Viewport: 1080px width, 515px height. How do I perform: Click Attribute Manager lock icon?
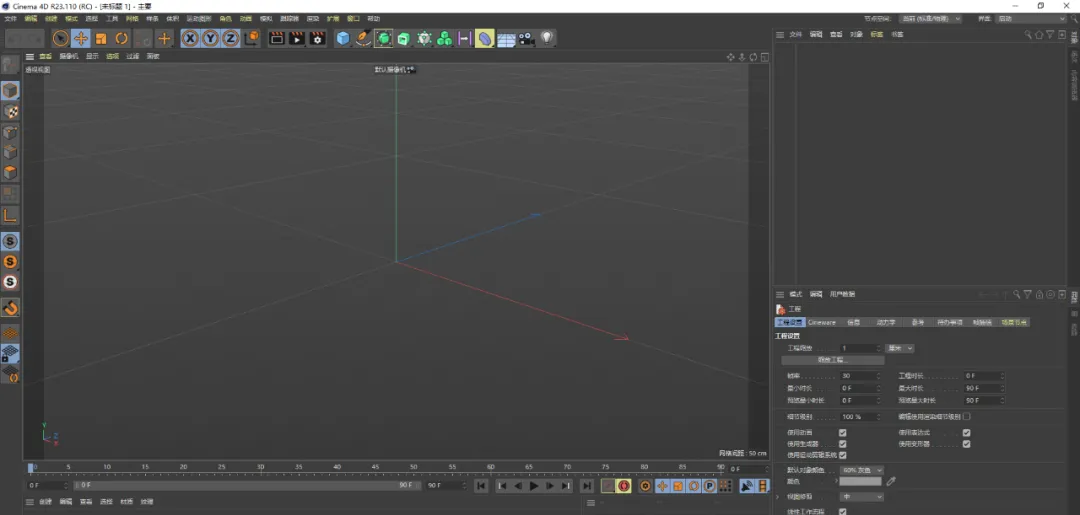click(x=1039, y=294)
